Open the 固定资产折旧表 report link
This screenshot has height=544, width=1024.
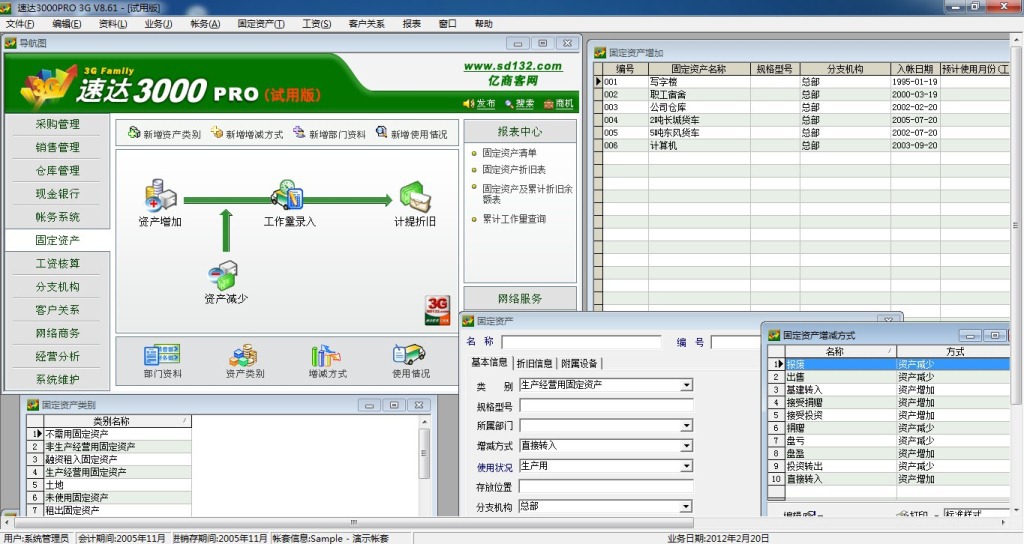click(514, 170)
